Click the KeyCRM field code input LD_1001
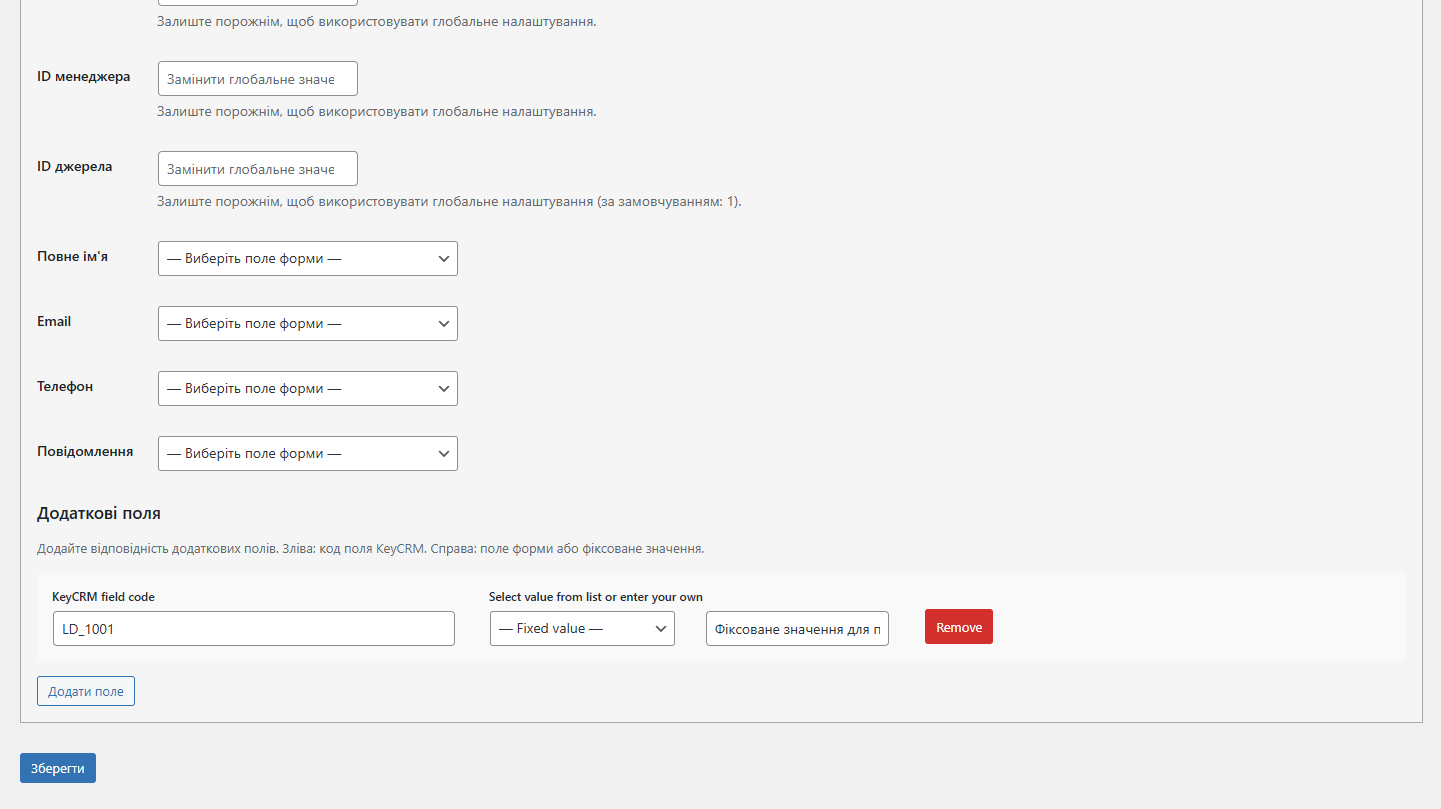This screenshot has width=1441, height=809. pyautogui.click(x=253, y=629)
